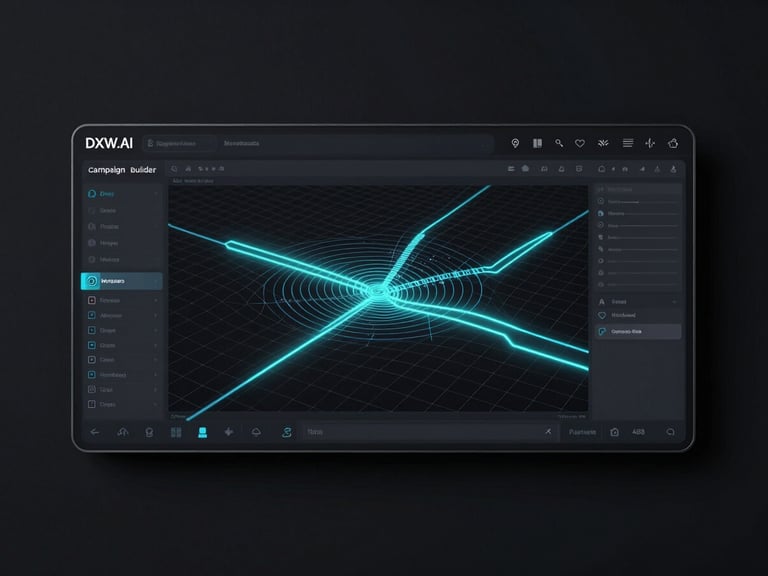Click the back arrow in the bottom bar

point(95,432)
